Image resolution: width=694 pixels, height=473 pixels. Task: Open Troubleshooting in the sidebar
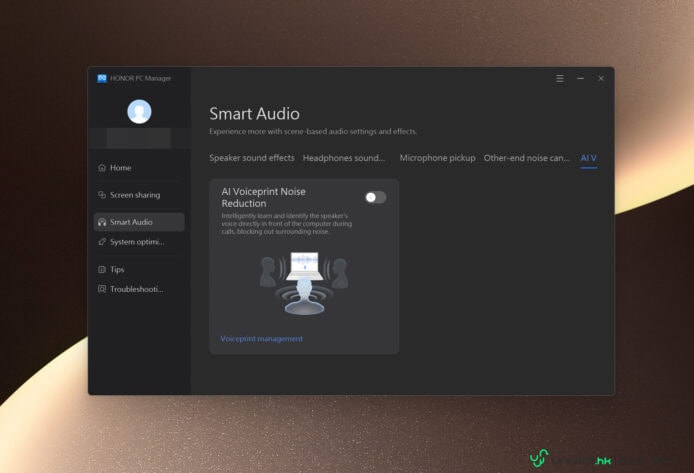139,289
